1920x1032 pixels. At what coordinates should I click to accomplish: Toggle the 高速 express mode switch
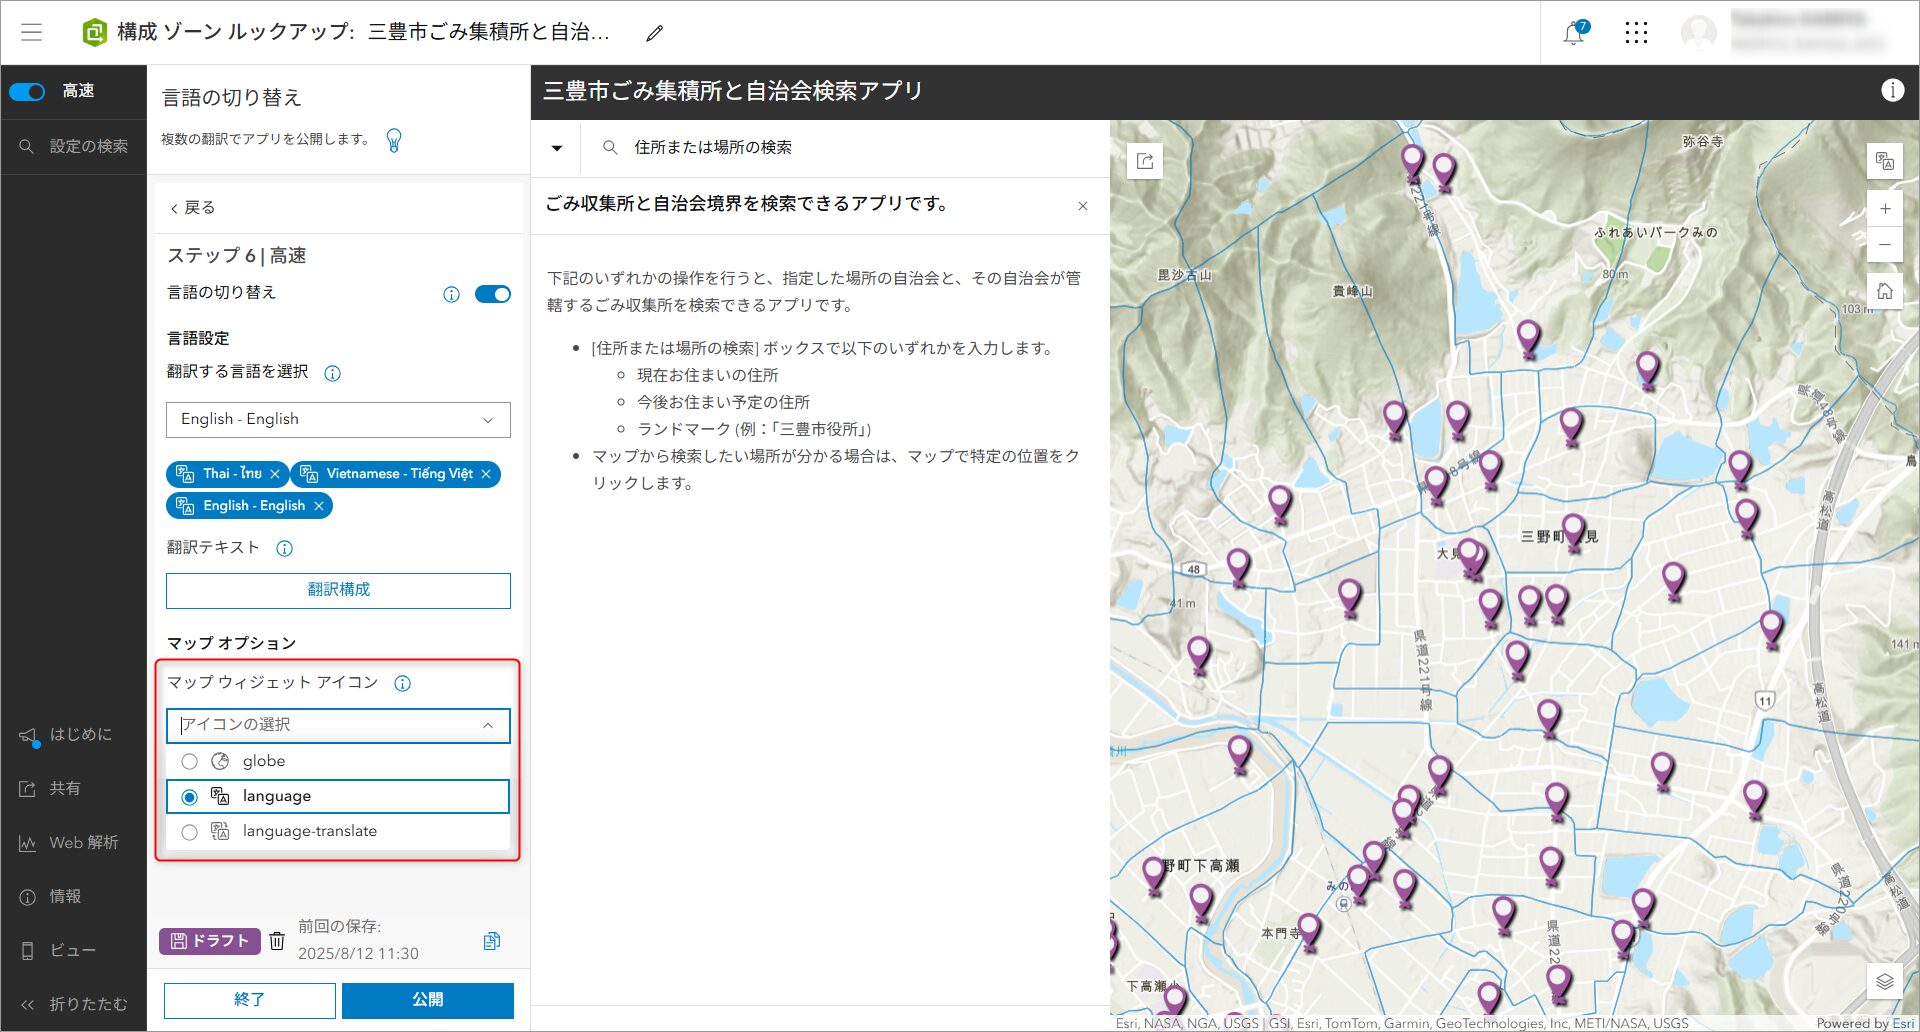27,92
